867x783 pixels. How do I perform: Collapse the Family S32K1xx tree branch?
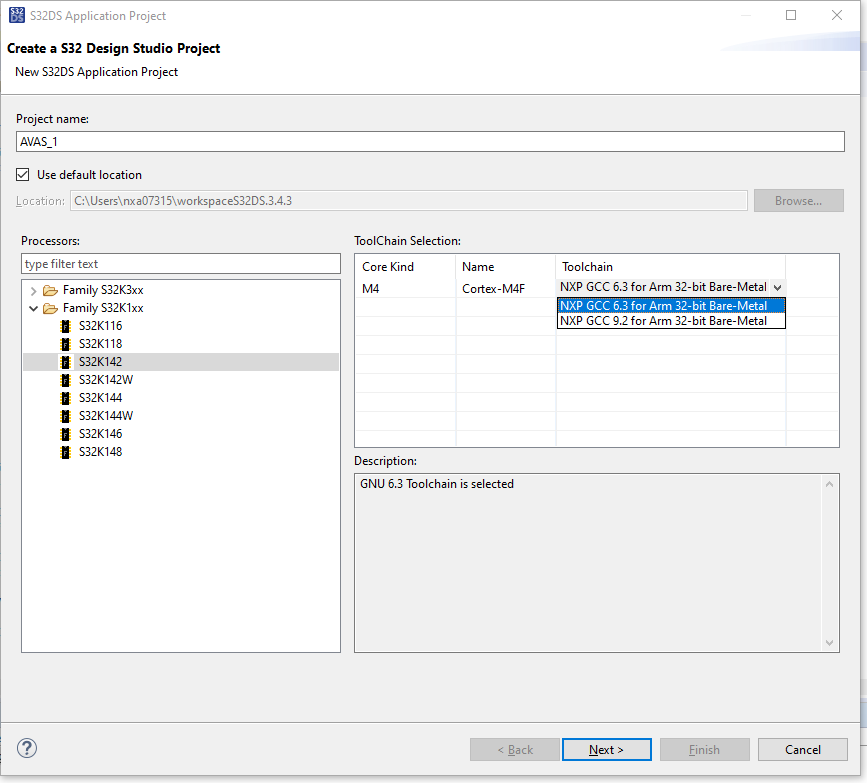click(x=33, y=307)
